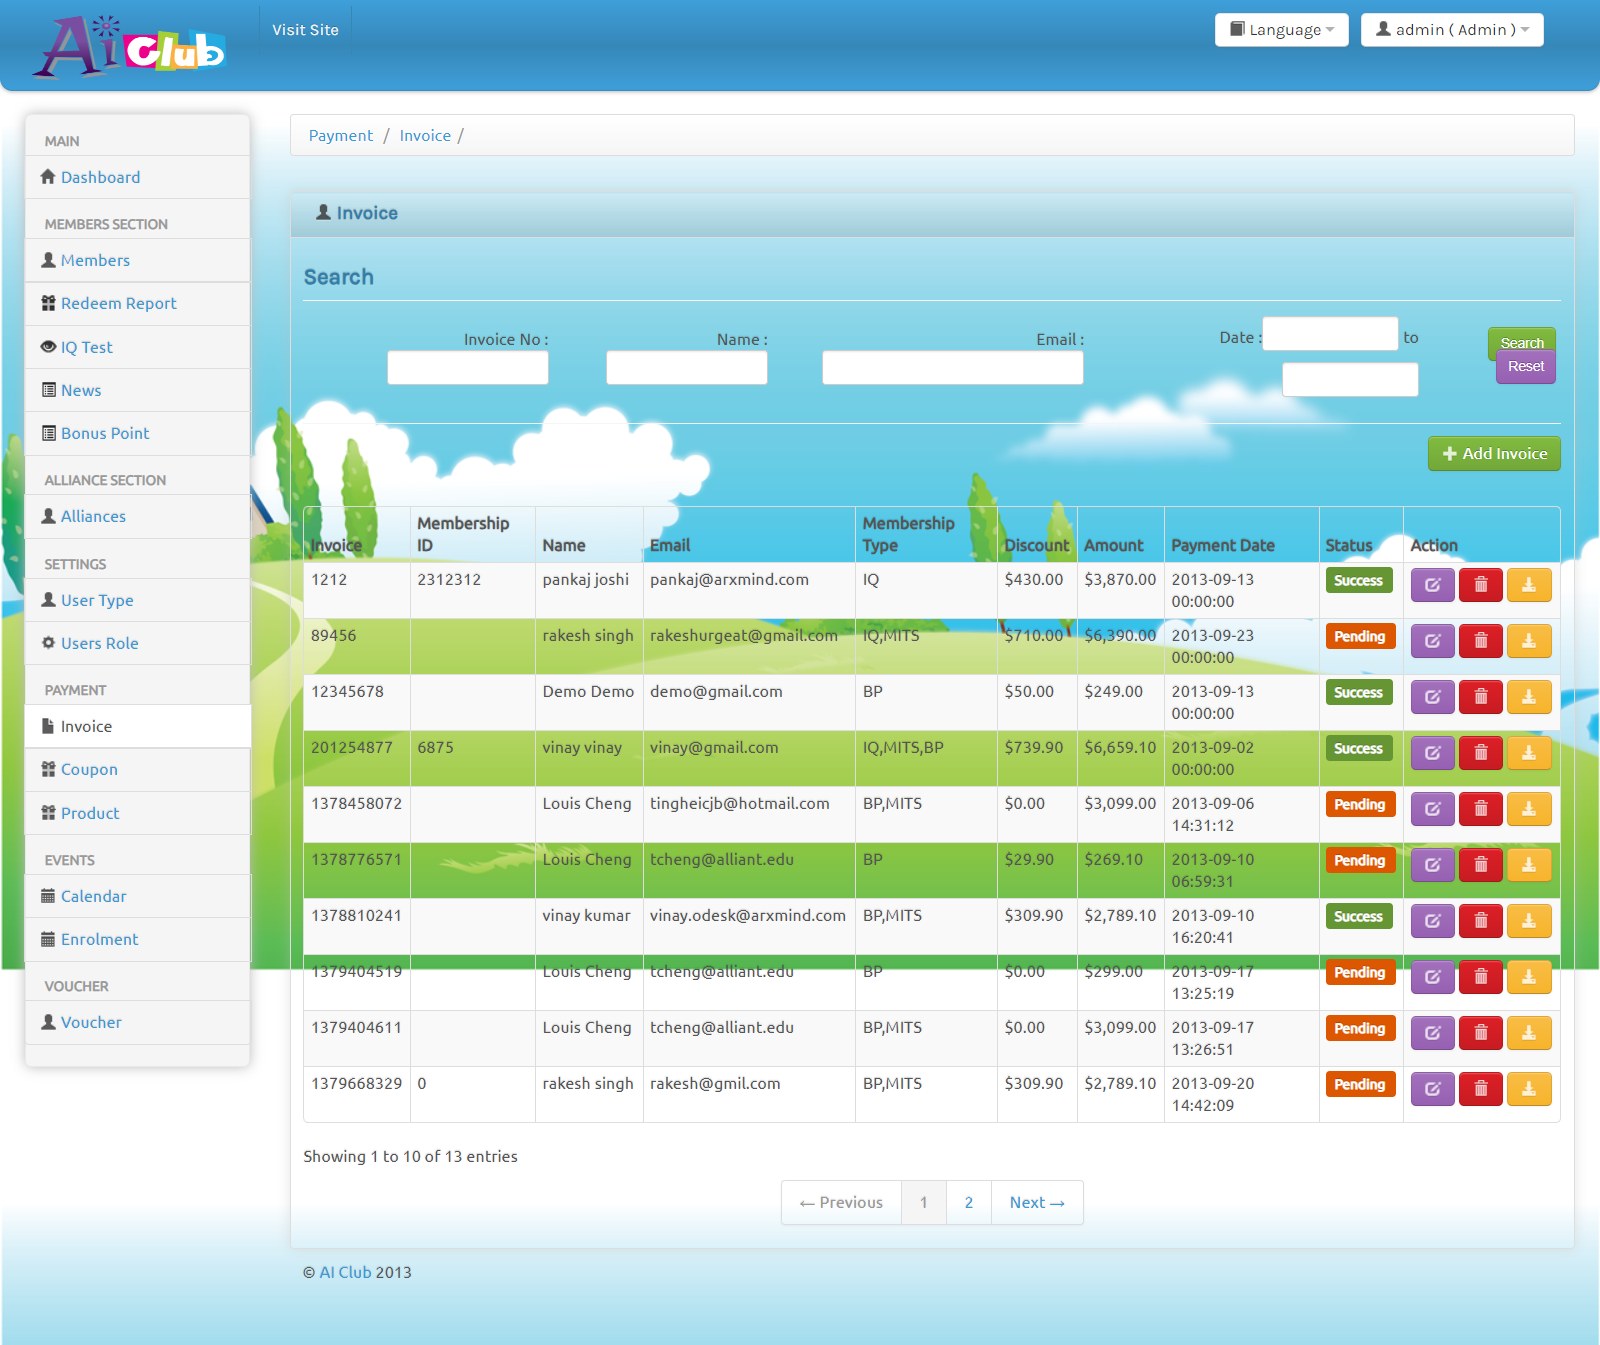1600x1345 pixels.
Task: Edit invoice 1379668329 with the purple icon
Action: pyautogui.click(x=1432, y=1089)
